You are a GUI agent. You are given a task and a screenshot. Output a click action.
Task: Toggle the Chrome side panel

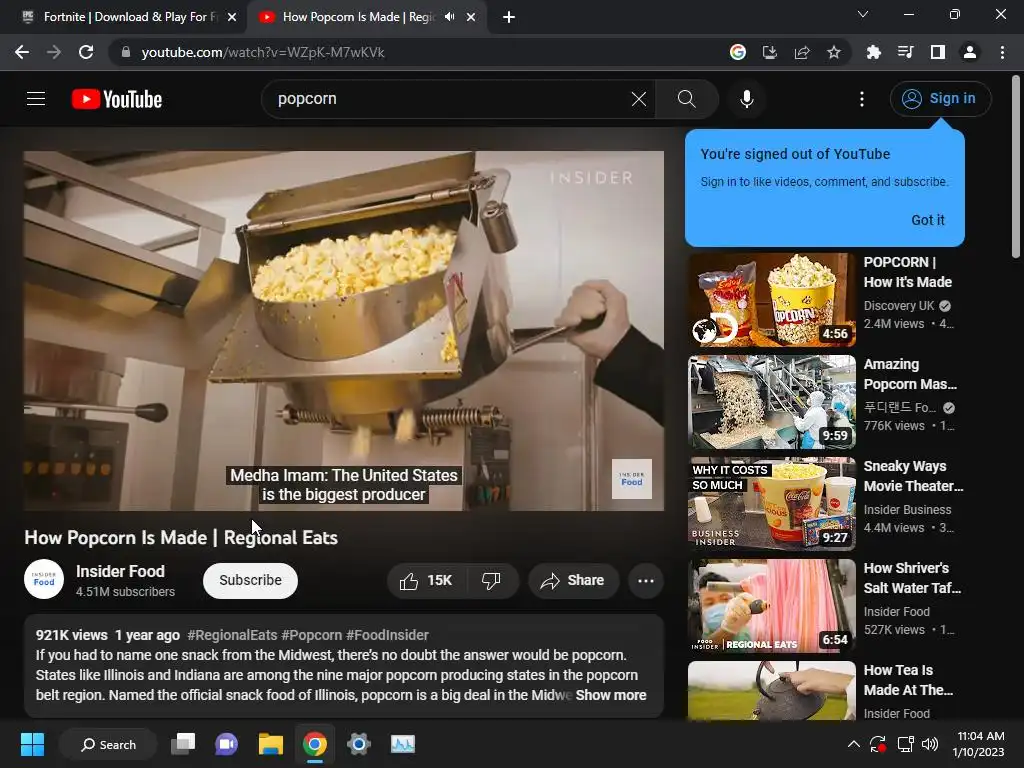(x=938, y=52)
